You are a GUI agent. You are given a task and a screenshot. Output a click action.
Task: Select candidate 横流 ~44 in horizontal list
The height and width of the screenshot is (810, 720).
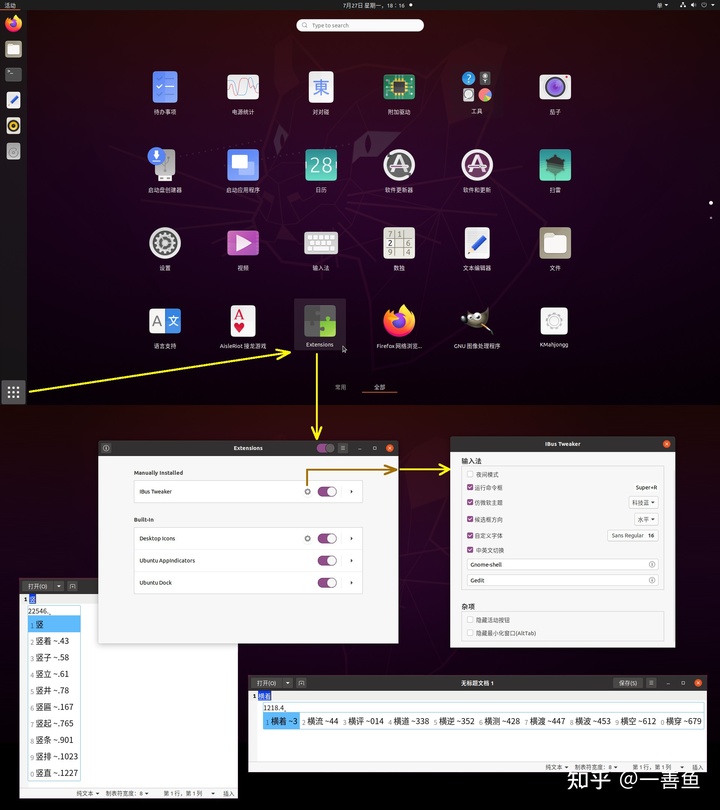320,721
